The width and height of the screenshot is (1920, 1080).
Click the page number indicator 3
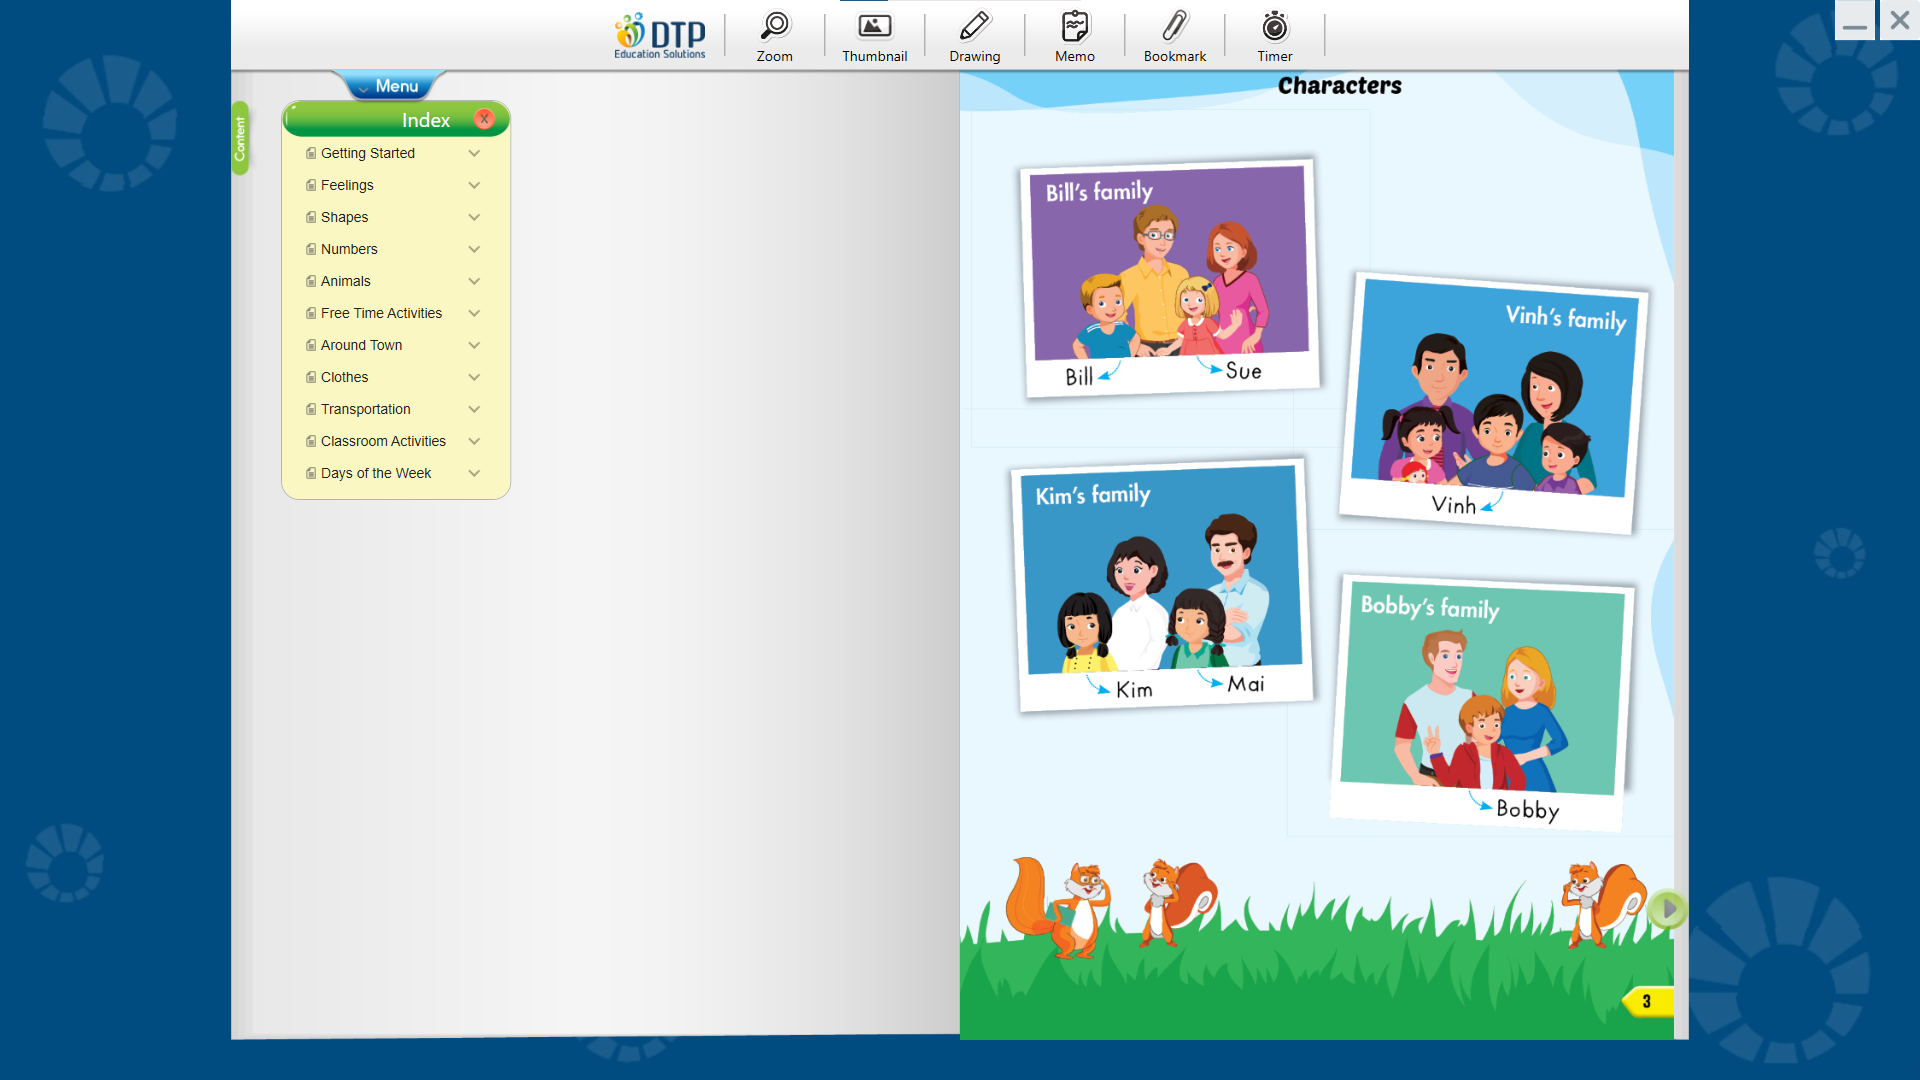coord(1647,1001)
